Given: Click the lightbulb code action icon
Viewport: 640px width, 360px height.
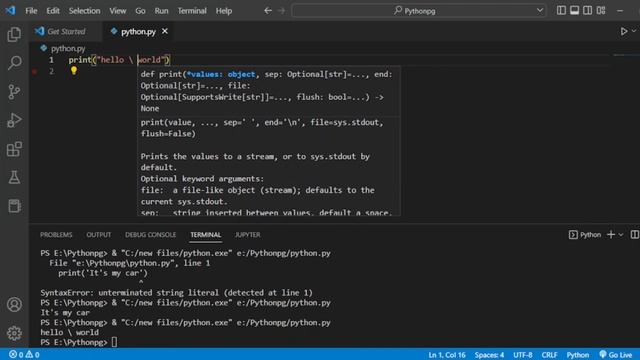Looking at the screenshot, I should click(73, 71).
